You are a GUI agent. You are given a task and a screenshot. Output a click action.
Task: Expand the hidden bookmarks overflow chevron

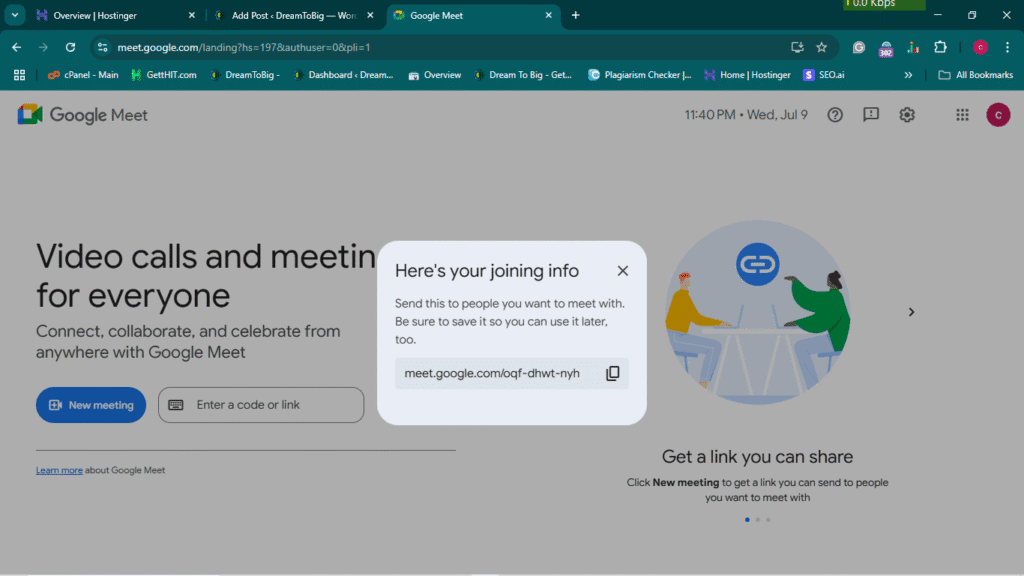point(908,75)
